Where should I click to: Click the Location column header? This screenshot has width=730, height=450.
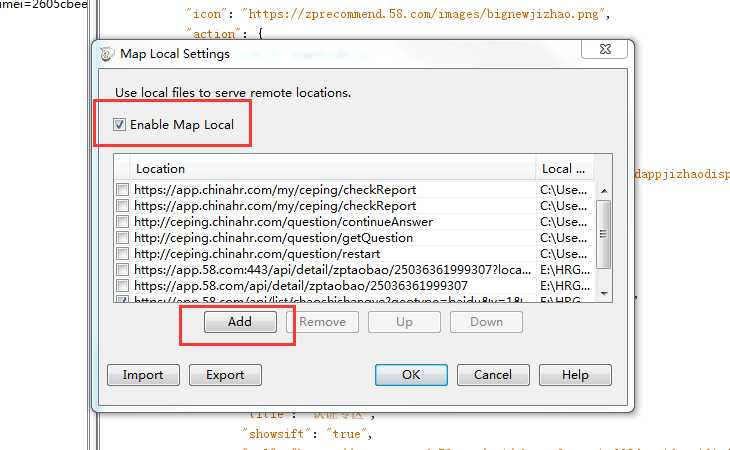coord(333,168)
